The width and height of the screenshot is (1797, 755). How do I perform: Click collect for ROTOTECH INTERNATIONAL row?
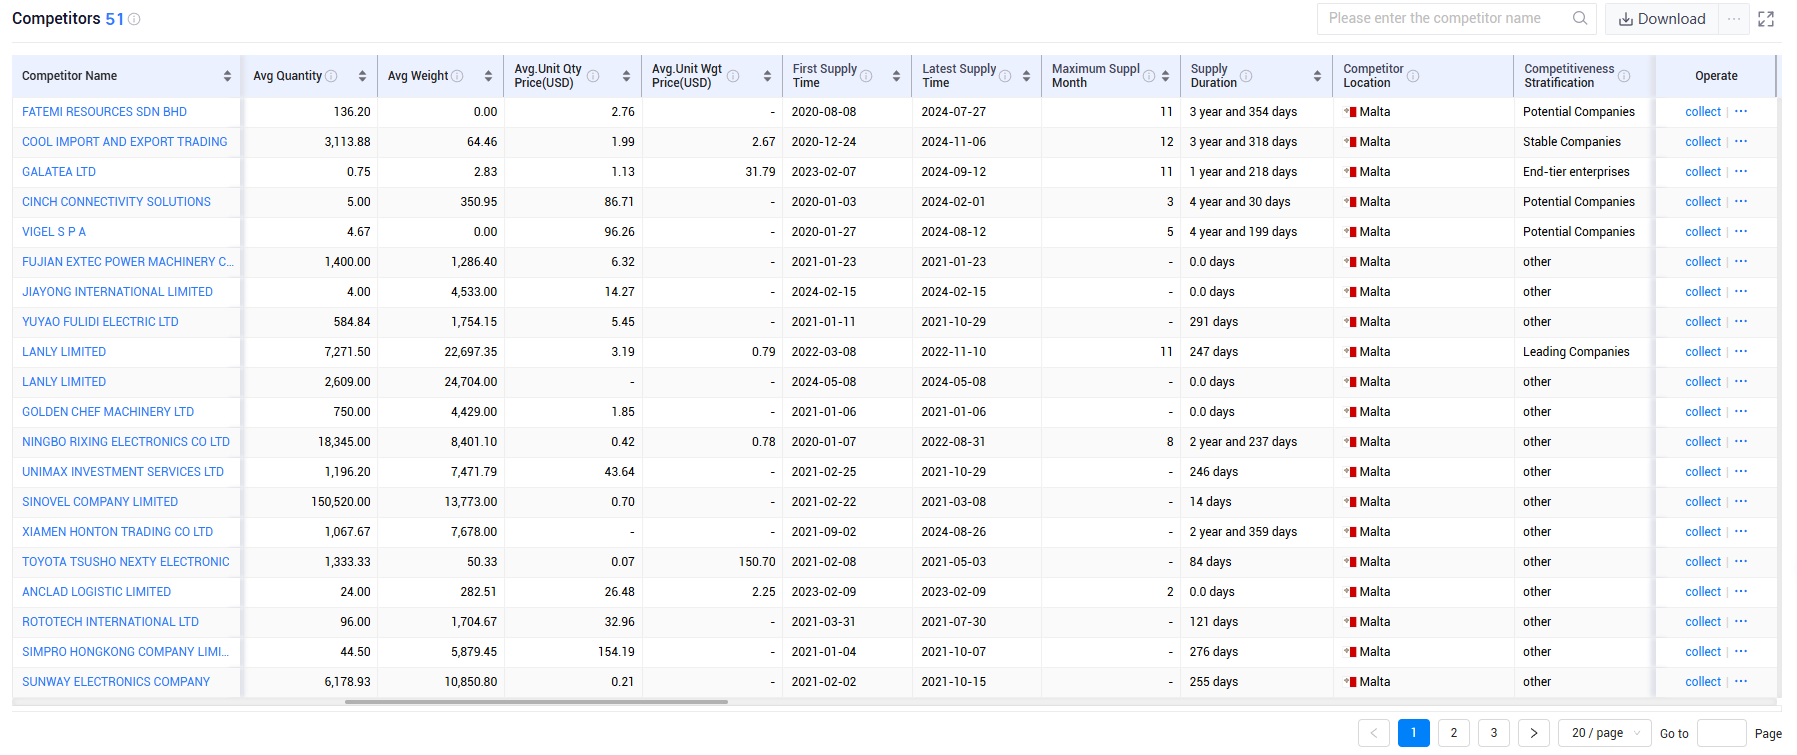[1703, 622]
